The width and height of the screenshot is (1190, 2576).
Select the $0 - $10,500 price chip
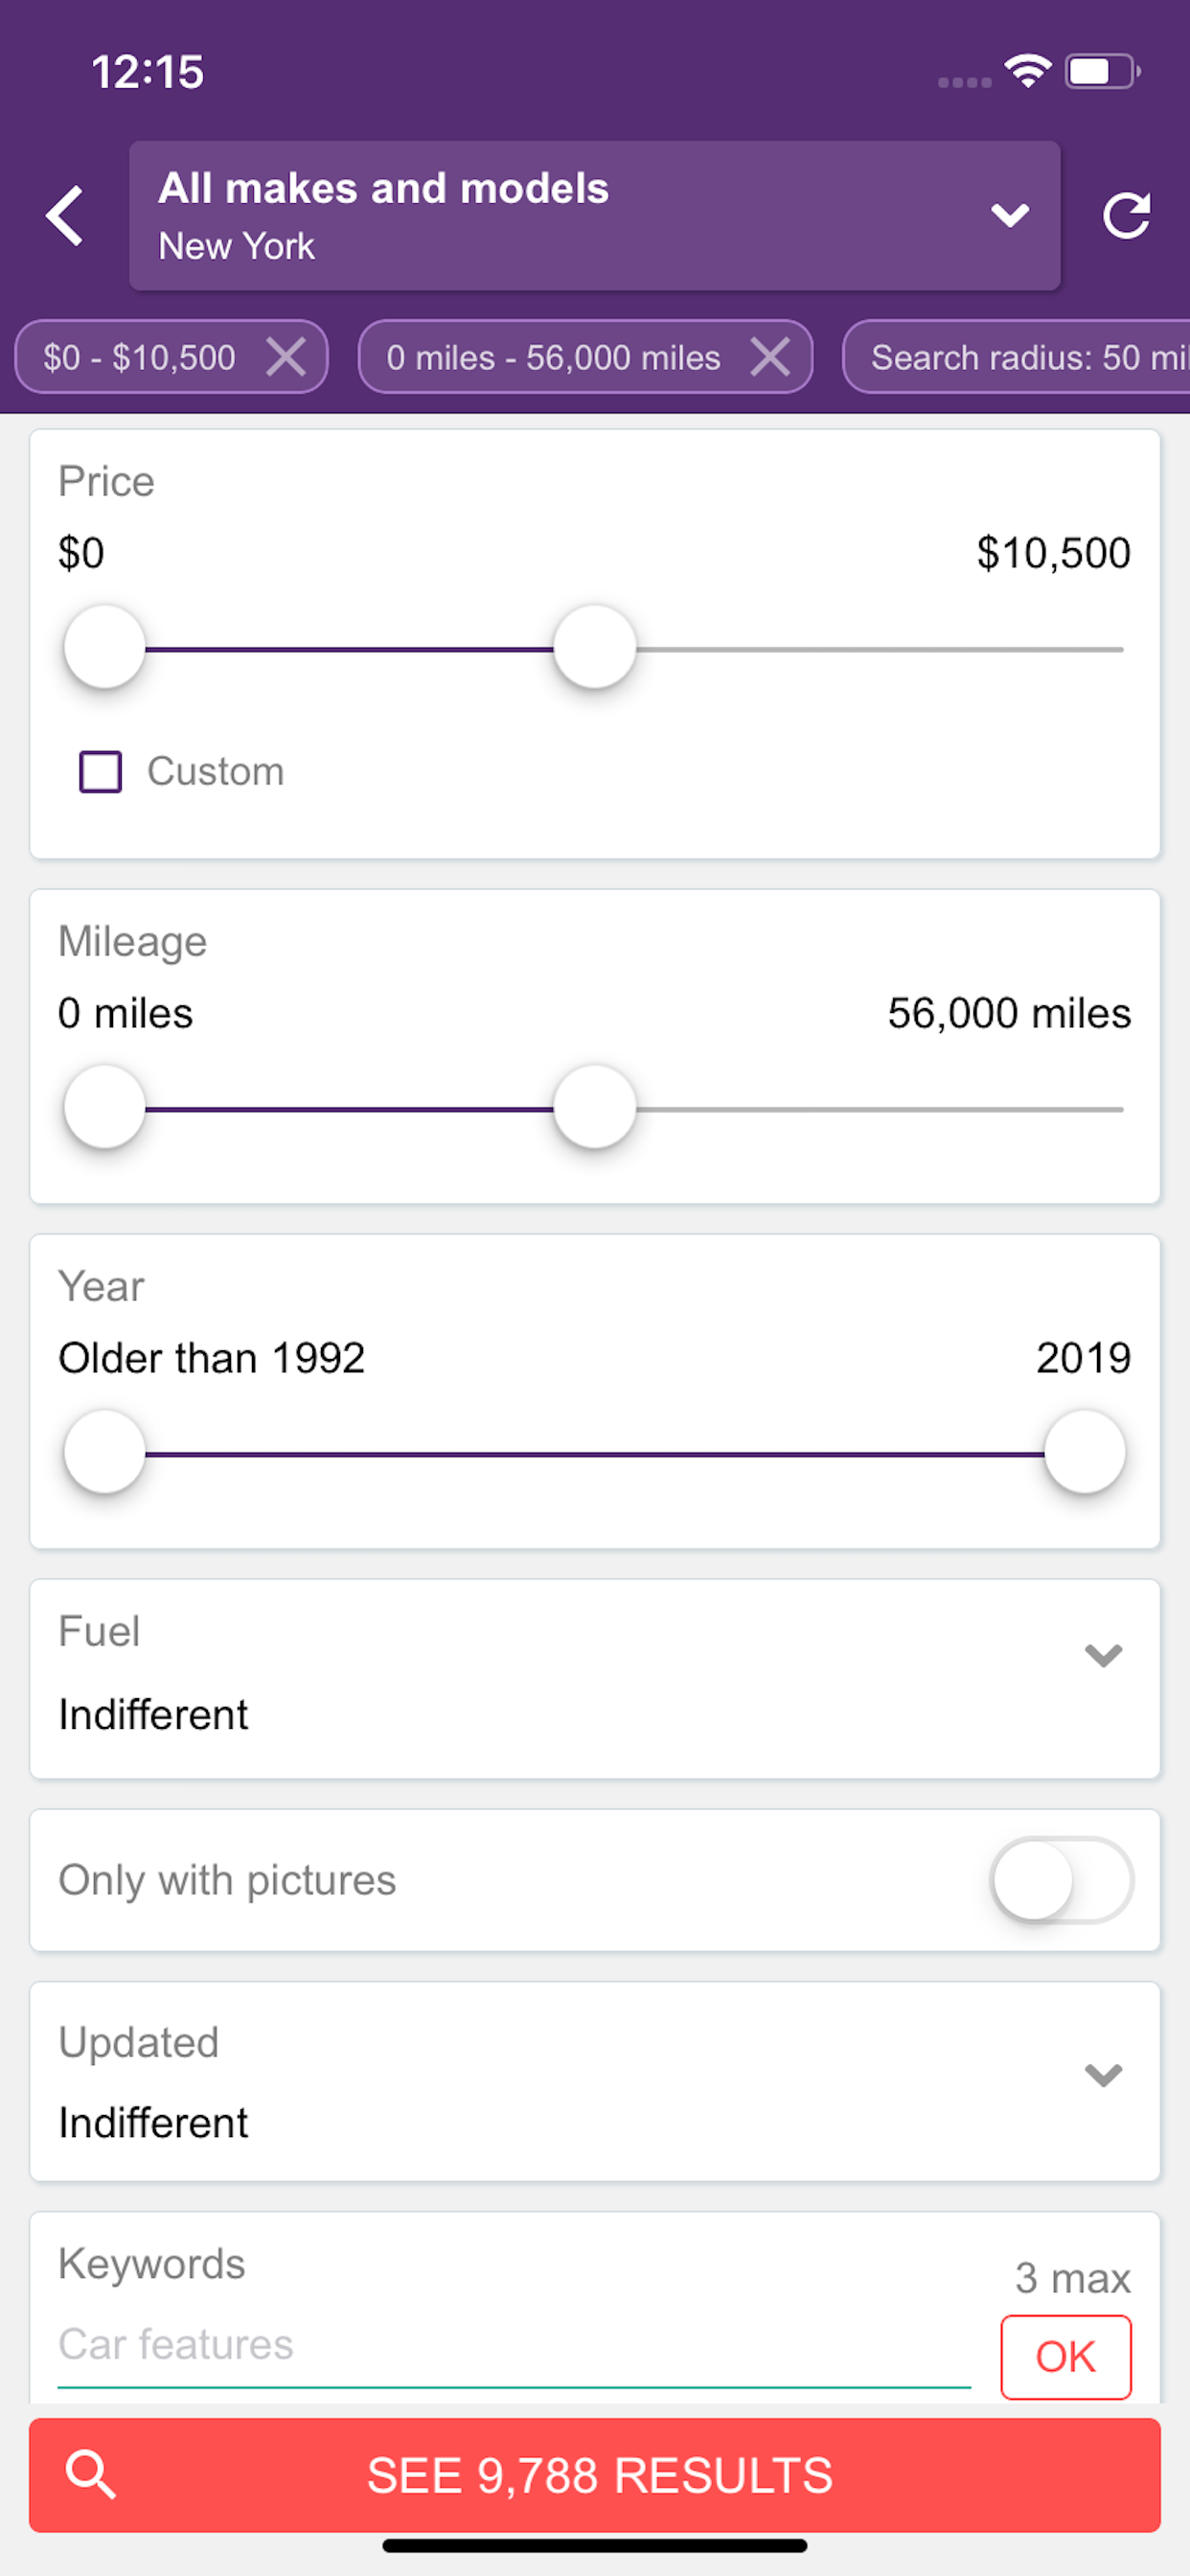(x=140, y=357)
